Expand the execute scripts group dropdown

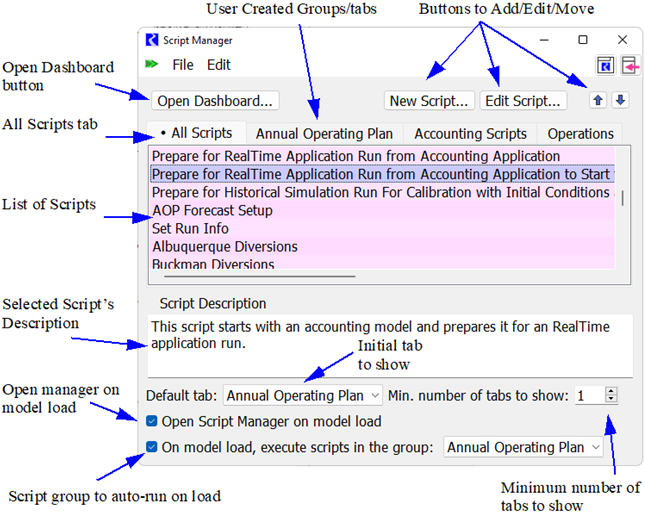[x=524, y=447]
